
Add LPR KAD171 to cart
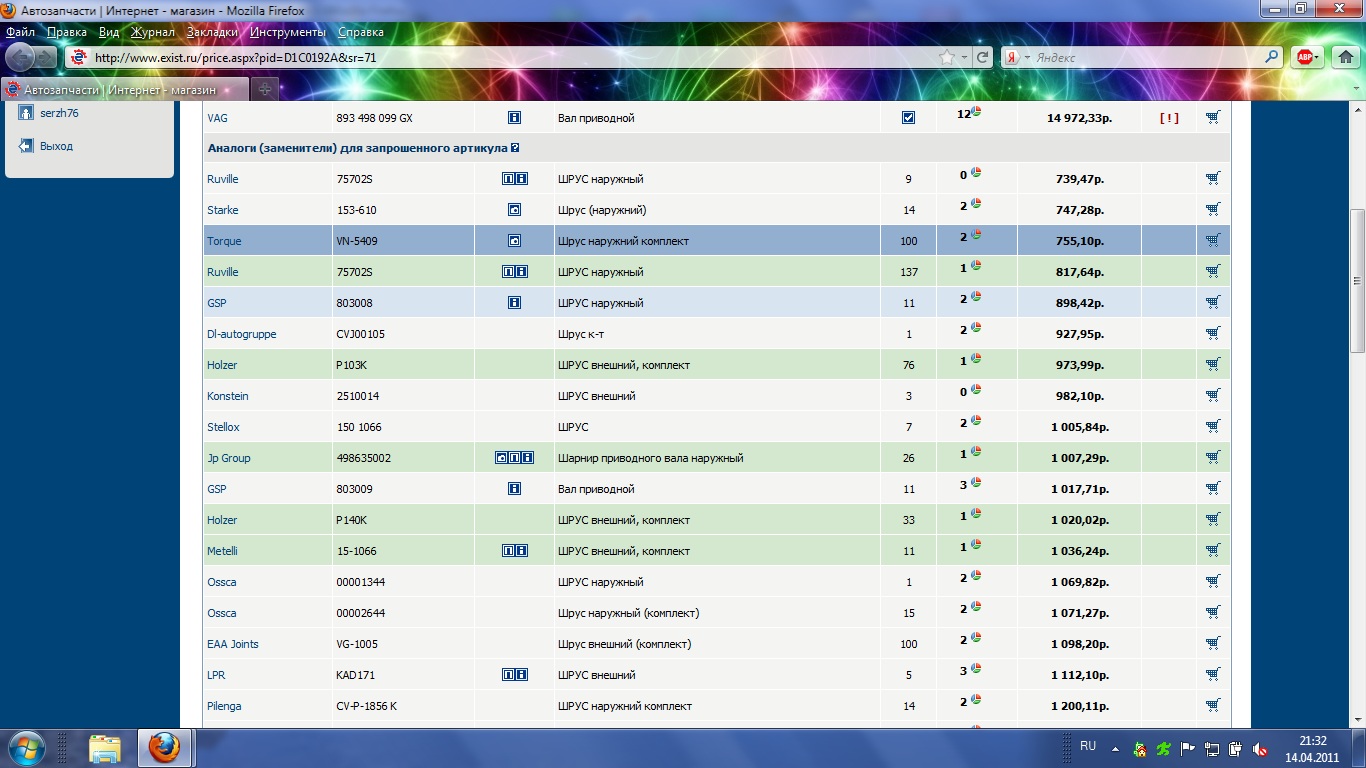(1213, 674)
